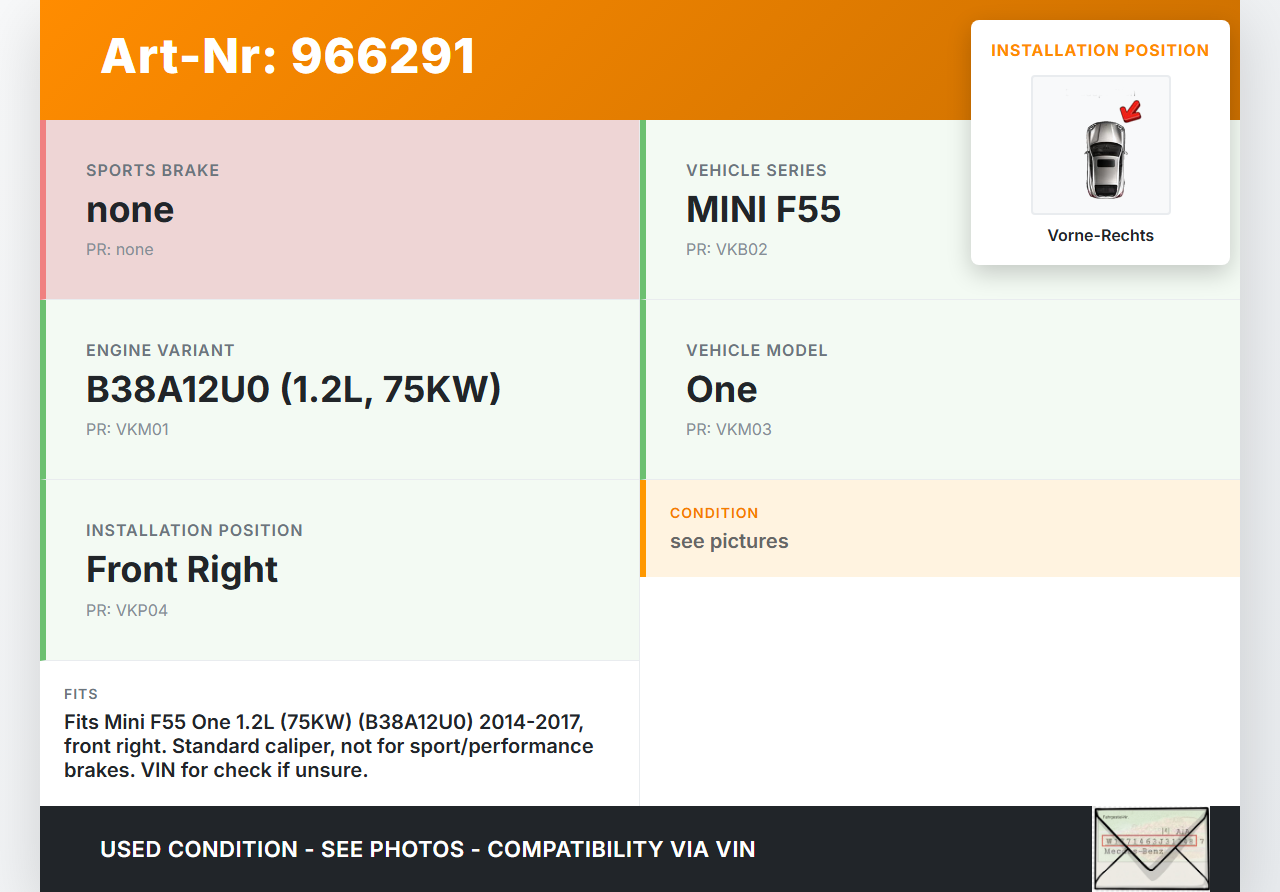Click the 'see pictures' condition text
The height and width of the screenshot is (892, 1280).
[x=729, y=541]
